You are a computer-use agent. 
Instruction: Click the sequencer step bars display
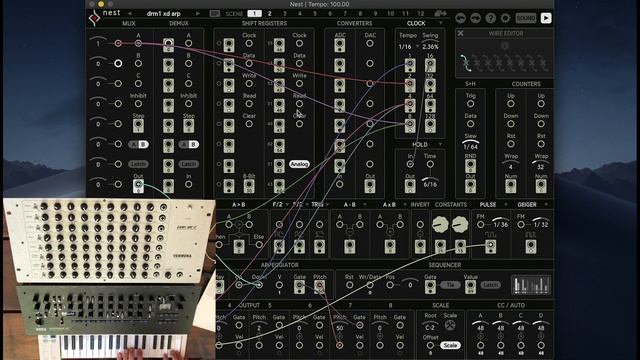tap(530, 285)
